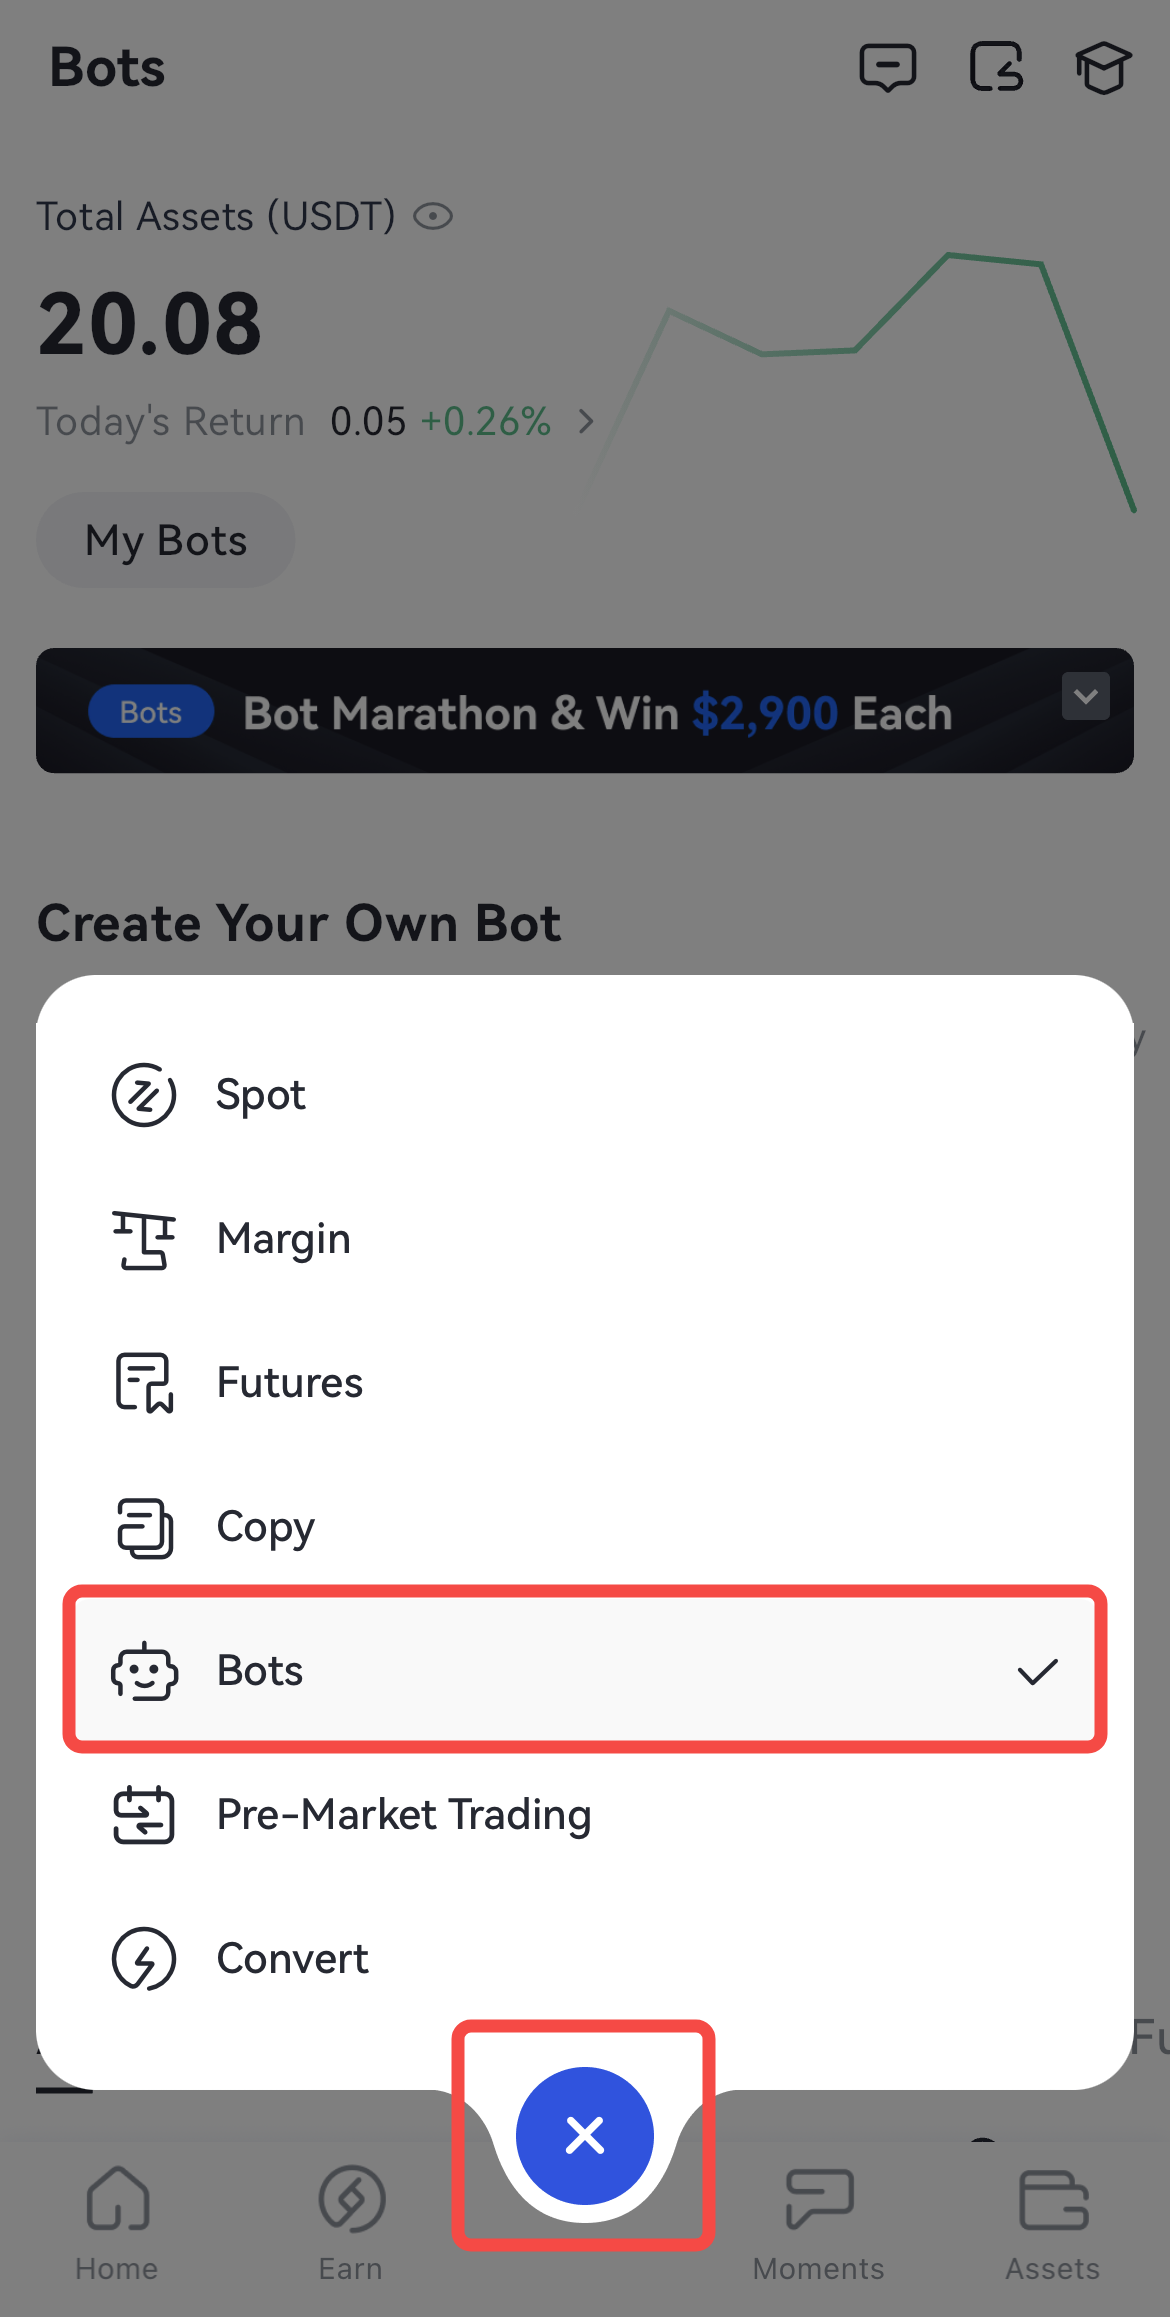Choose Pre-Market Trading from the menu

[x=404, y=1815]
